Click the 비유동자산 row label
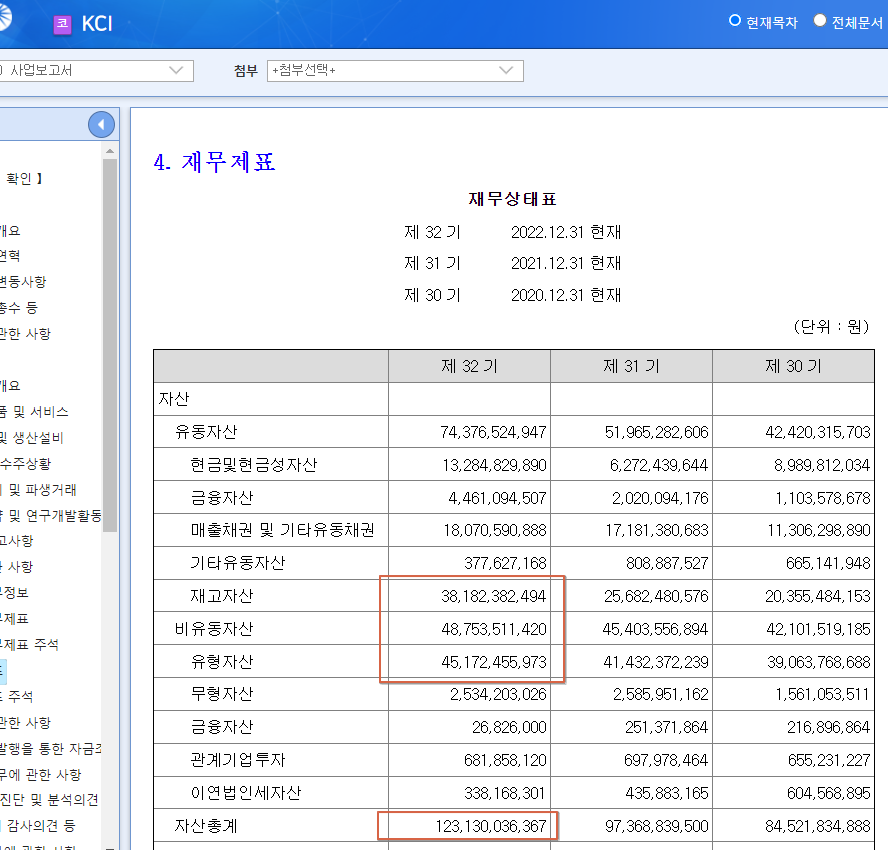888x850 pixels. pyautogui.click(x=214, y=629)
